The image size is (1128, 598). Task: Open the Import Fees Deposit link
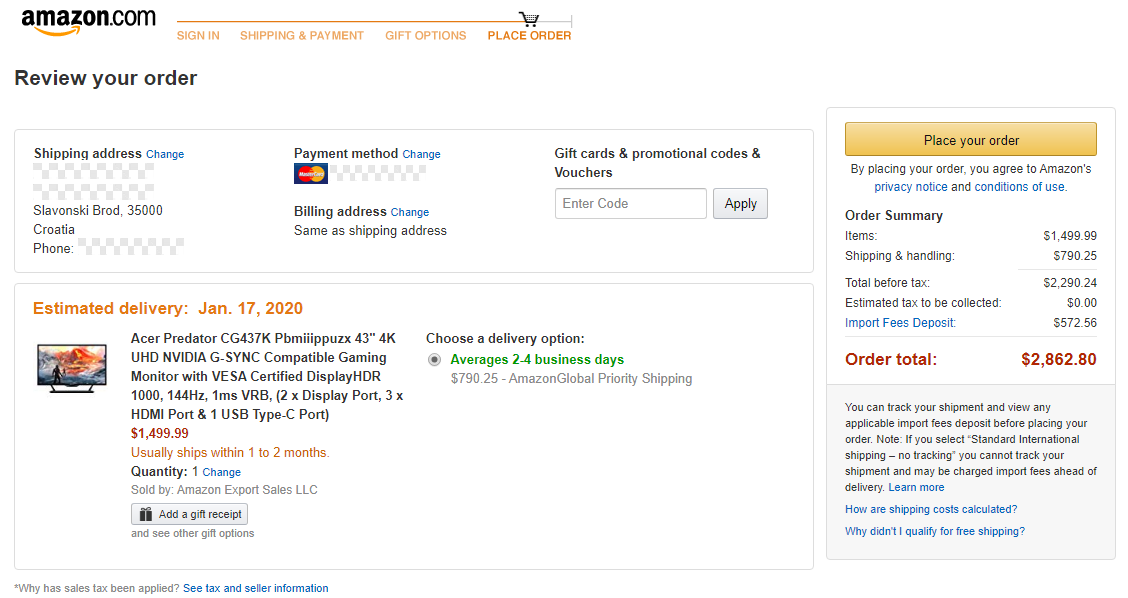(x=900, y=322)
